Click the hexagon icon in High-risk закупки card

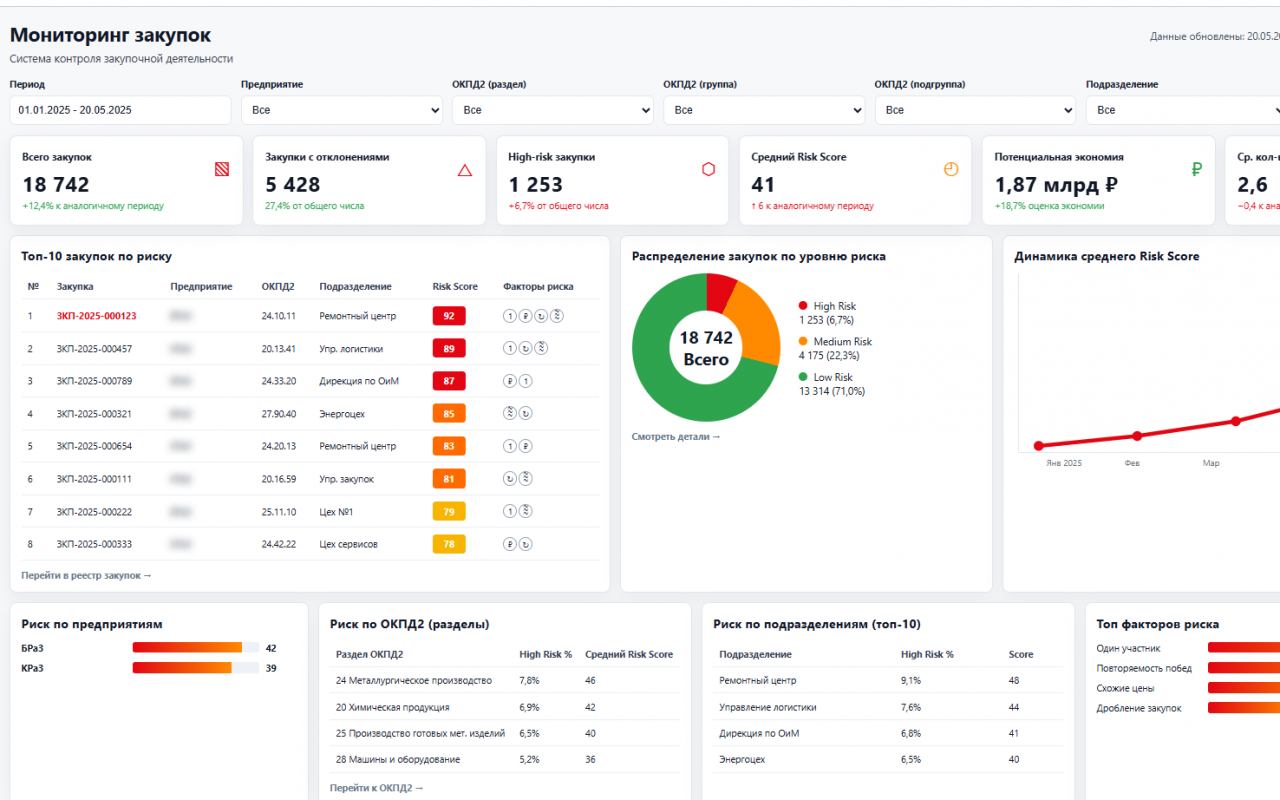click(708, 170)
